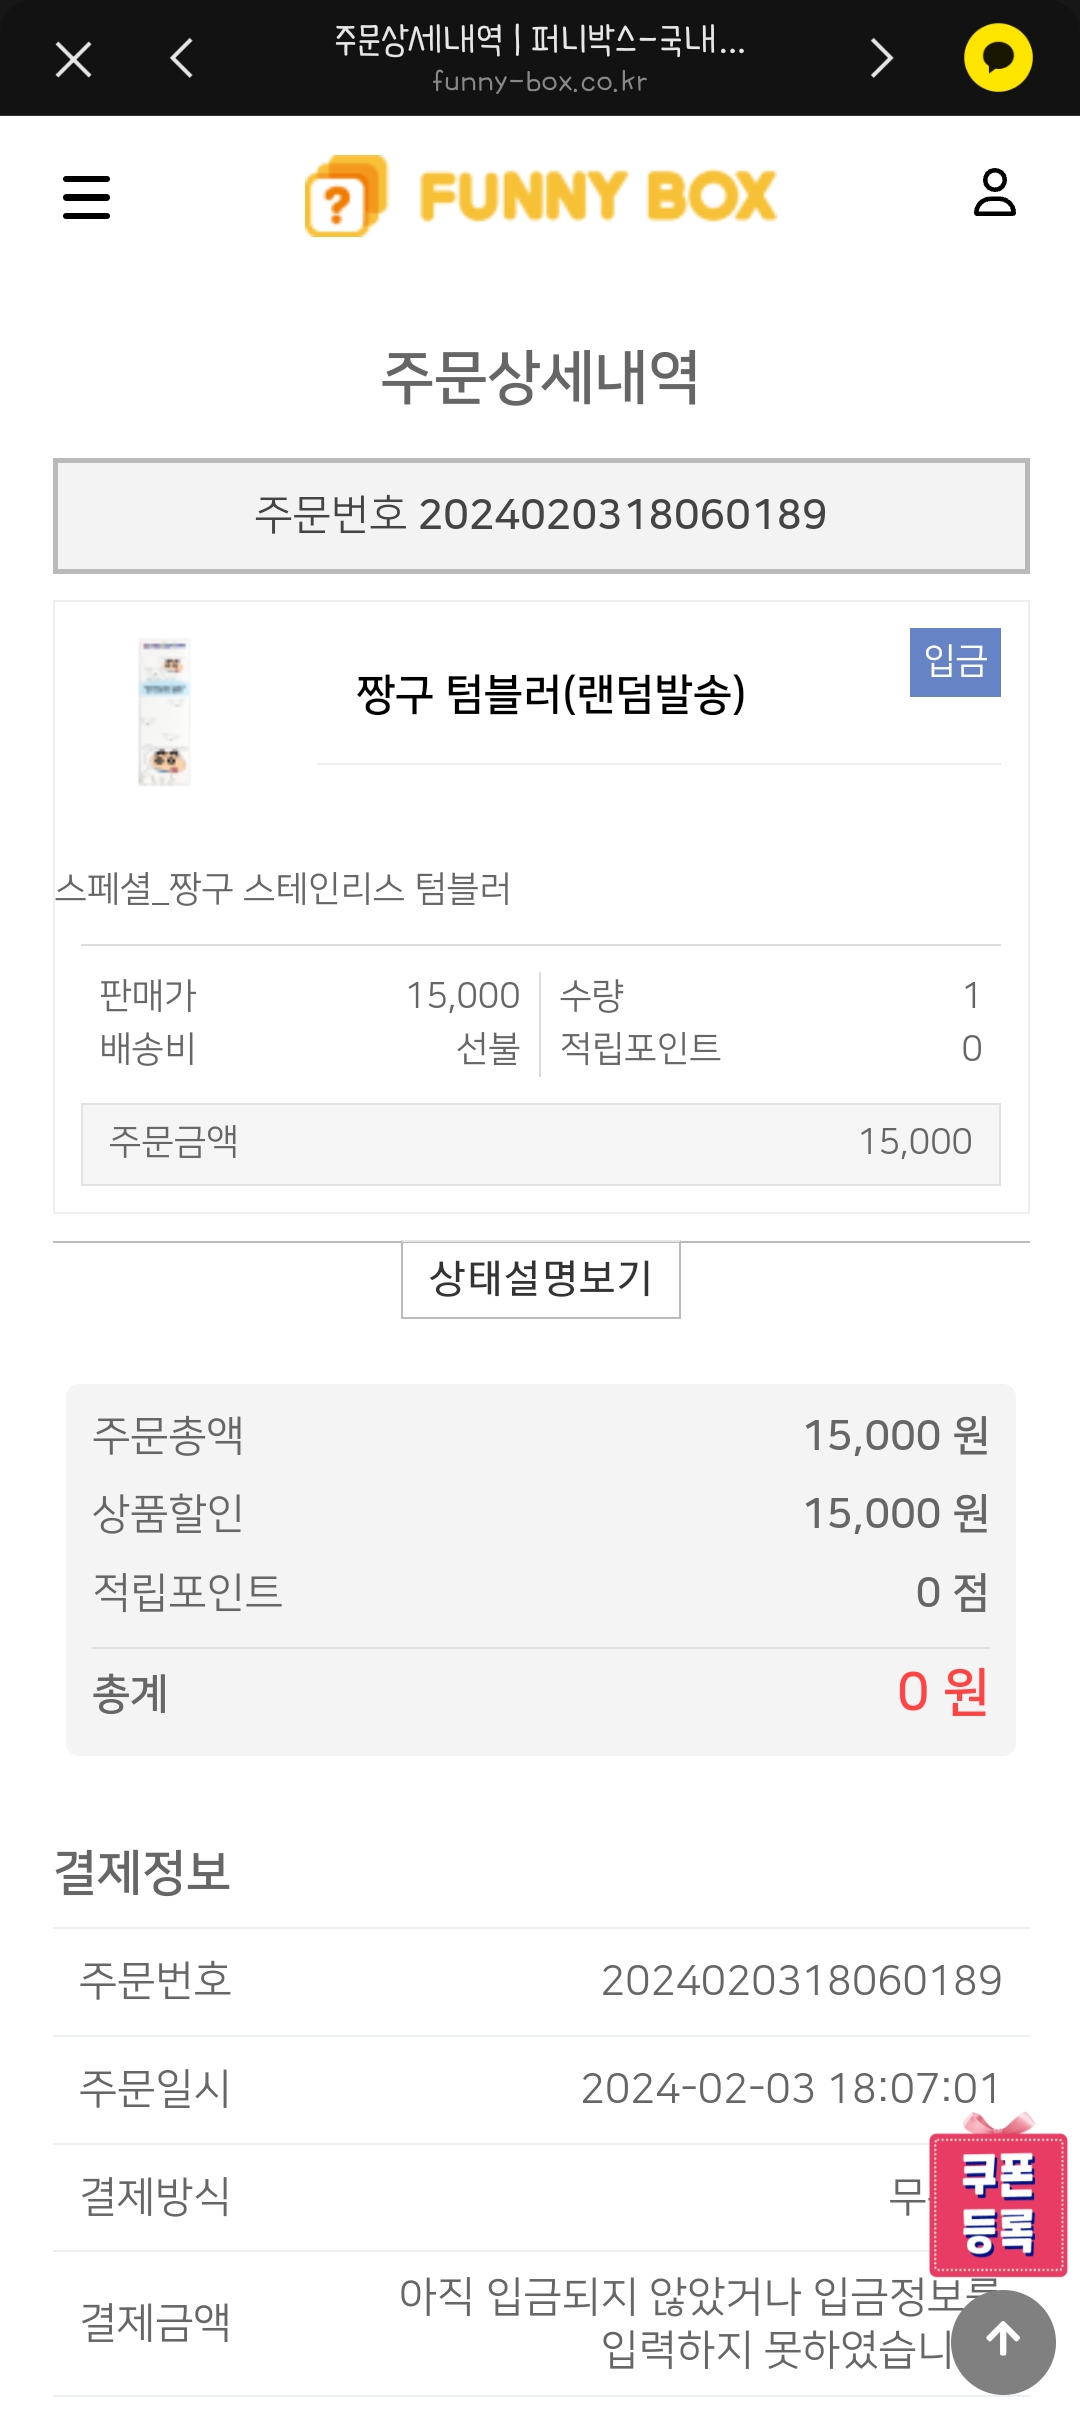
Task: Open the 짱구 텀블러 product thumbnail
Action: tap(164, 712)
